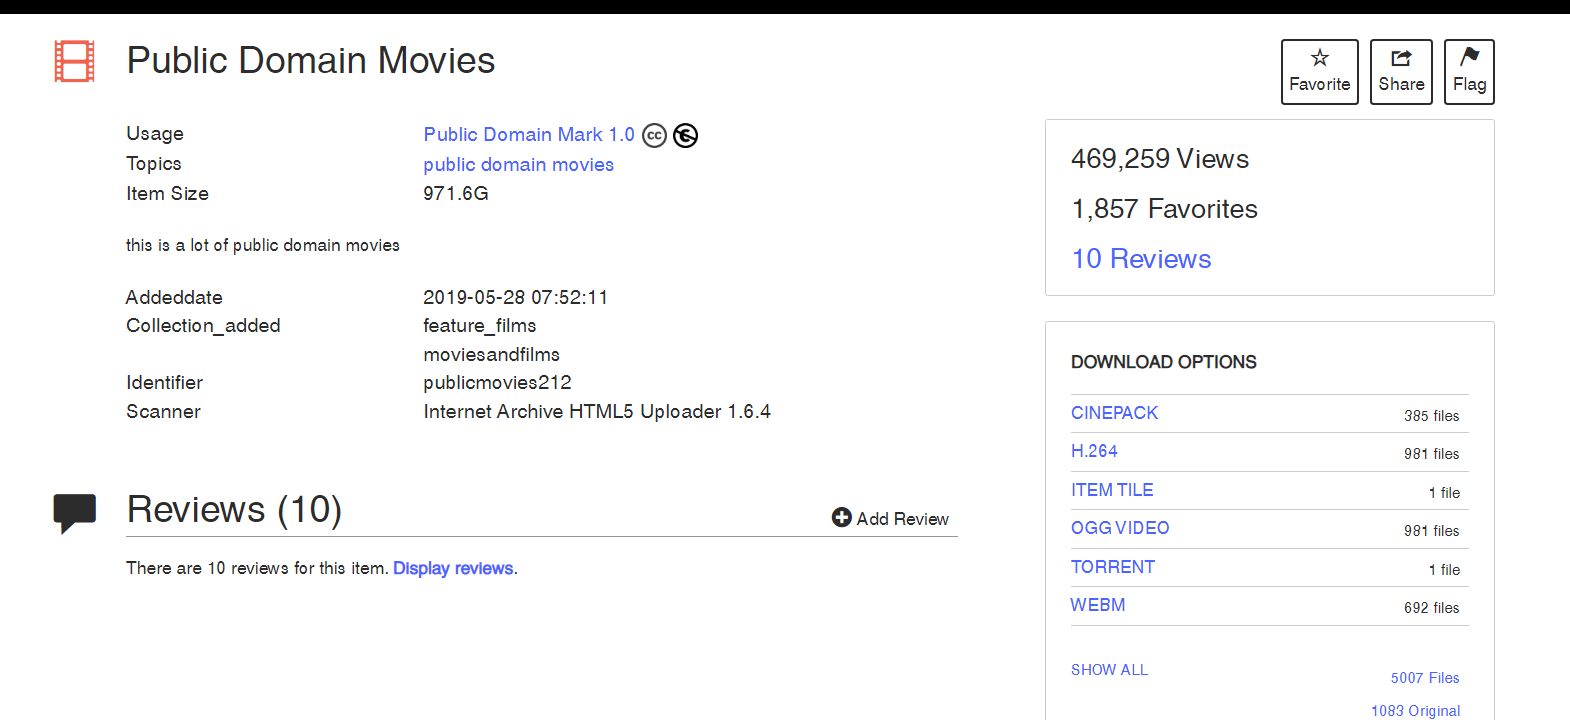Viewport: 1570px width, 720px height.
Task: Jump to the 10 Reviews link
Action: 1141,259
